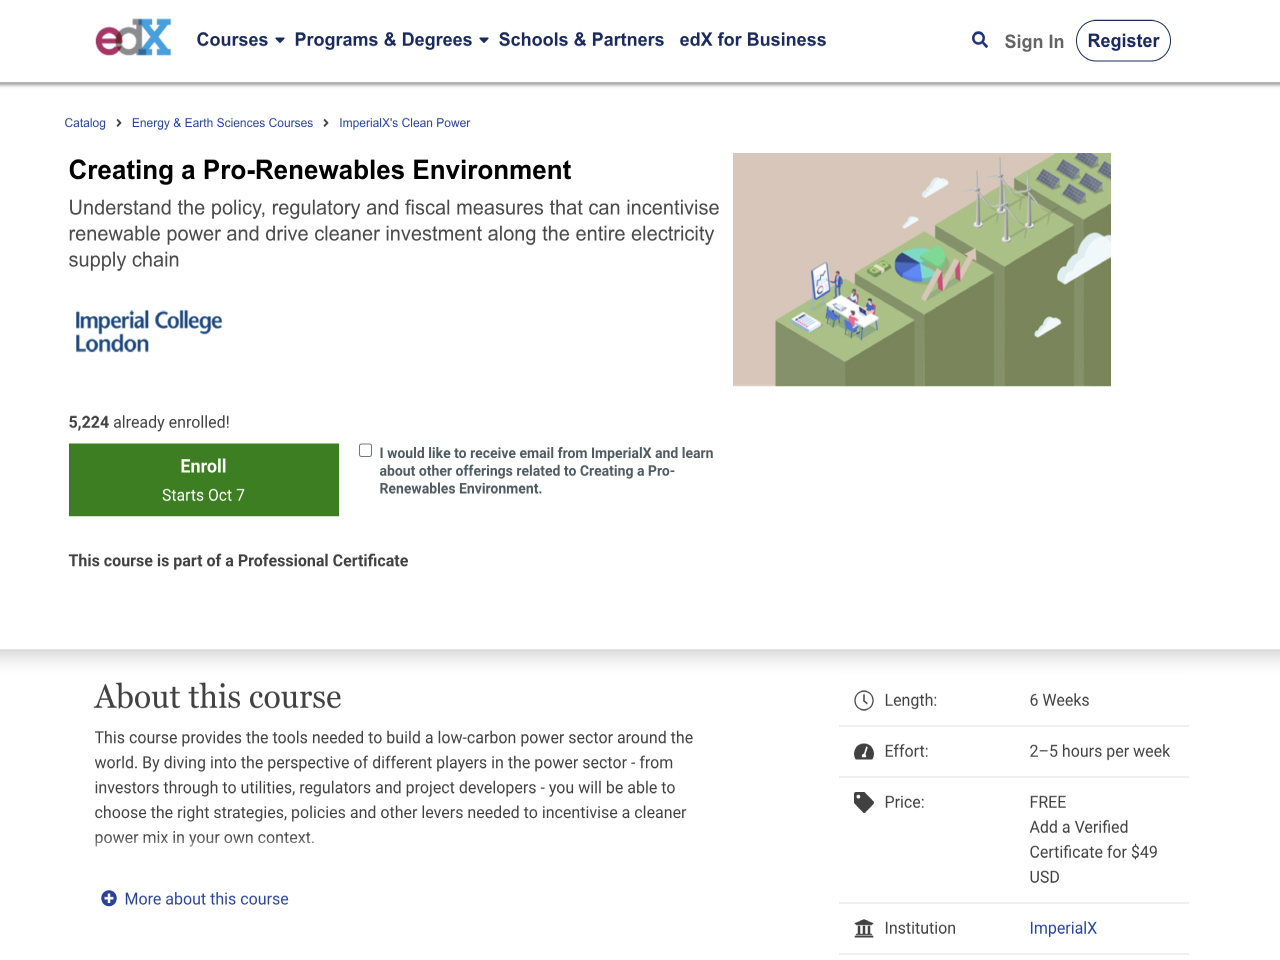
Task: Open the edX logo home link
Action: (x=133, y=38)
